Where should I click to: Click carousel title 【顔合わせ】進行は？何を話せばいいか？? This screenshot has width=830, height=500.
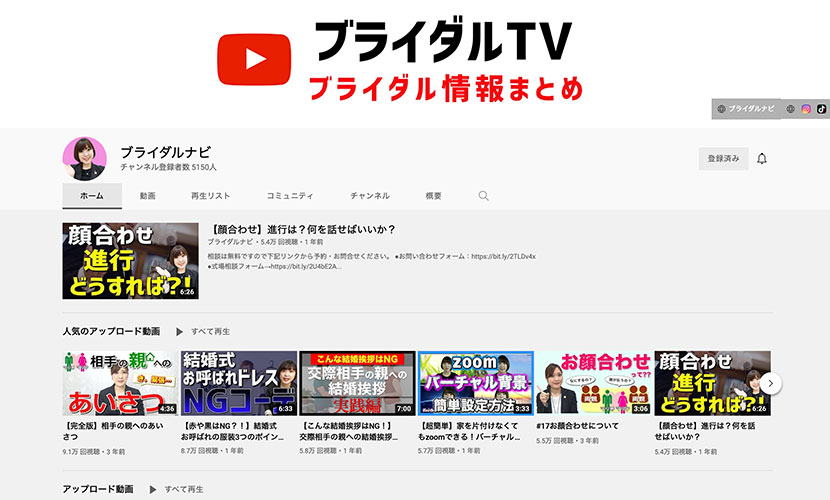705,431
